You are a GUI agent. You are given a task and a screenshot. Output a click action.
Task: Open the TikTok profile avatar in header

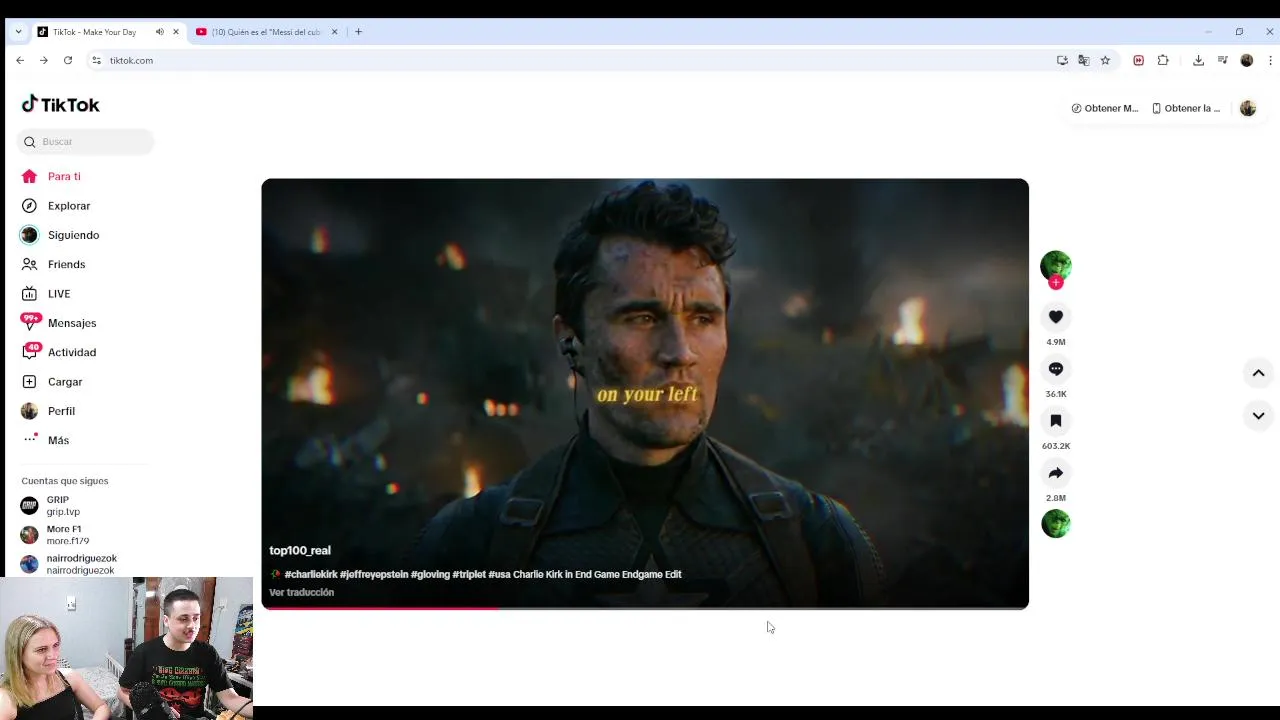1248,108
